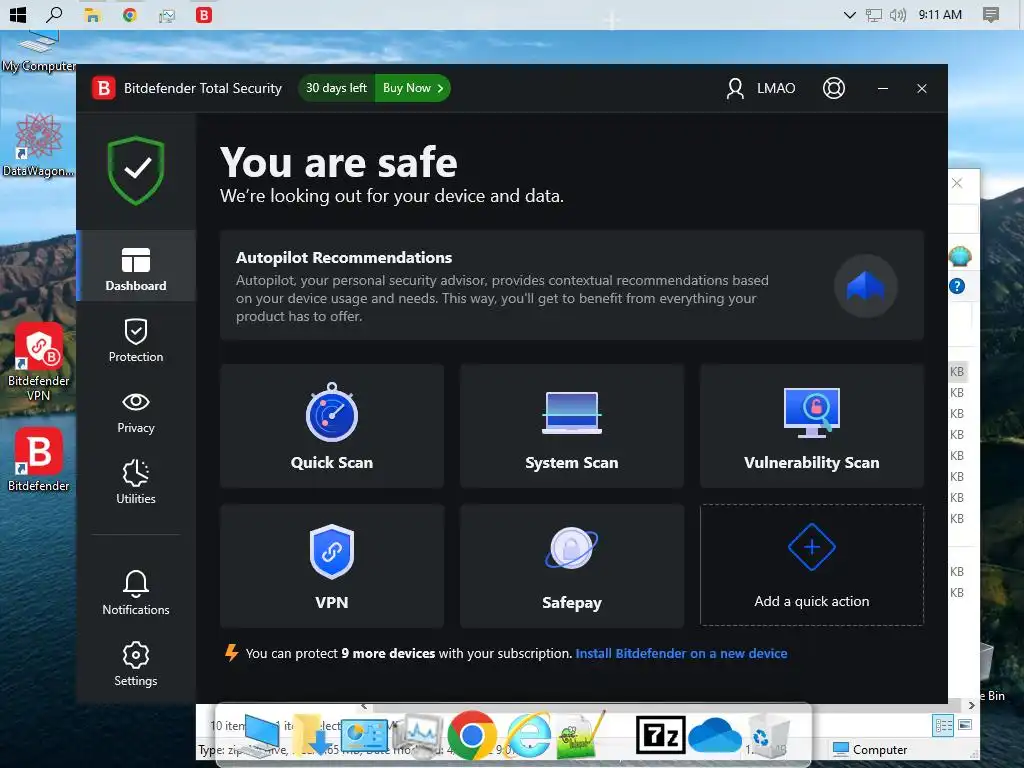Image resolution: width=1024 pixels, height=768 pixels.
Task: Select the Bitdefender desktop shortcut
Action: (x=39, y=460)
